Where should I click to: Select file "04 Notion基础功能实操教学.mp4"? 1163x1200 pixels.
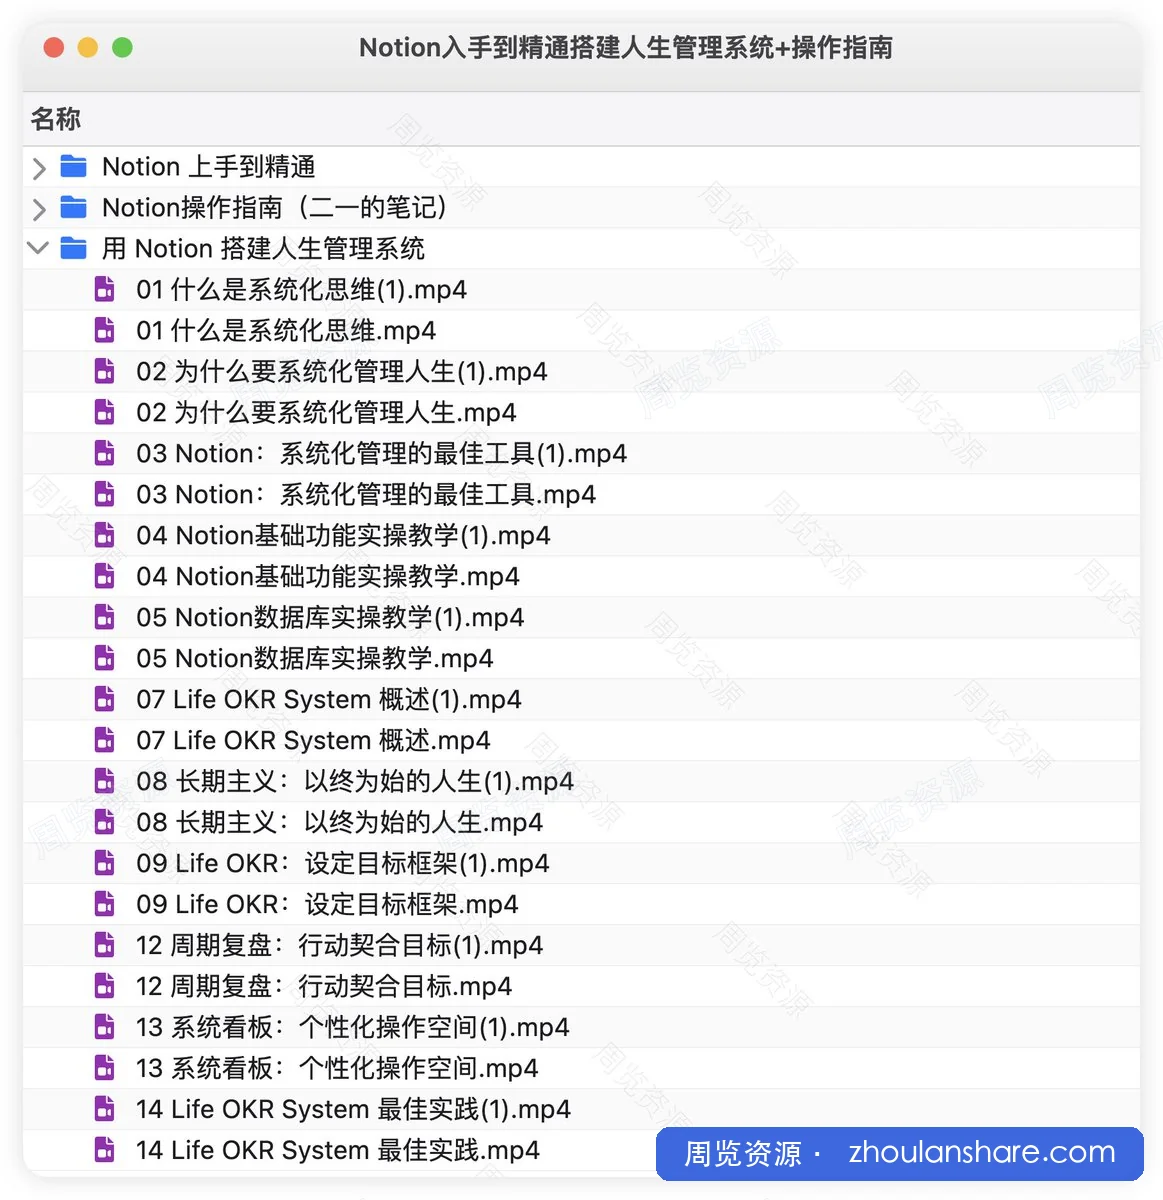(x=328, y=576)
